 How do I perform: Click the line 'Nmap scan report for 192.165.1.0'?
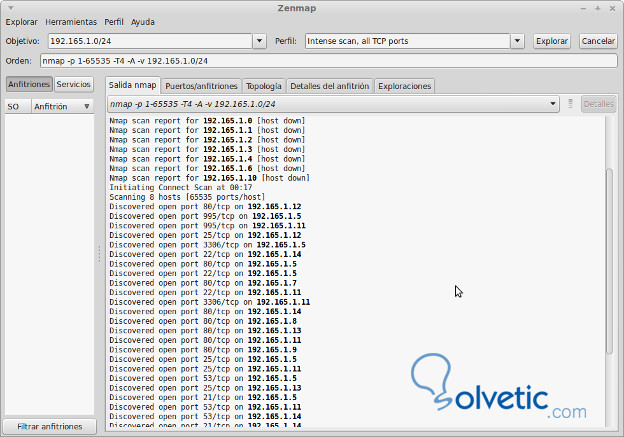pyautogui.click(x=207, y=121)
